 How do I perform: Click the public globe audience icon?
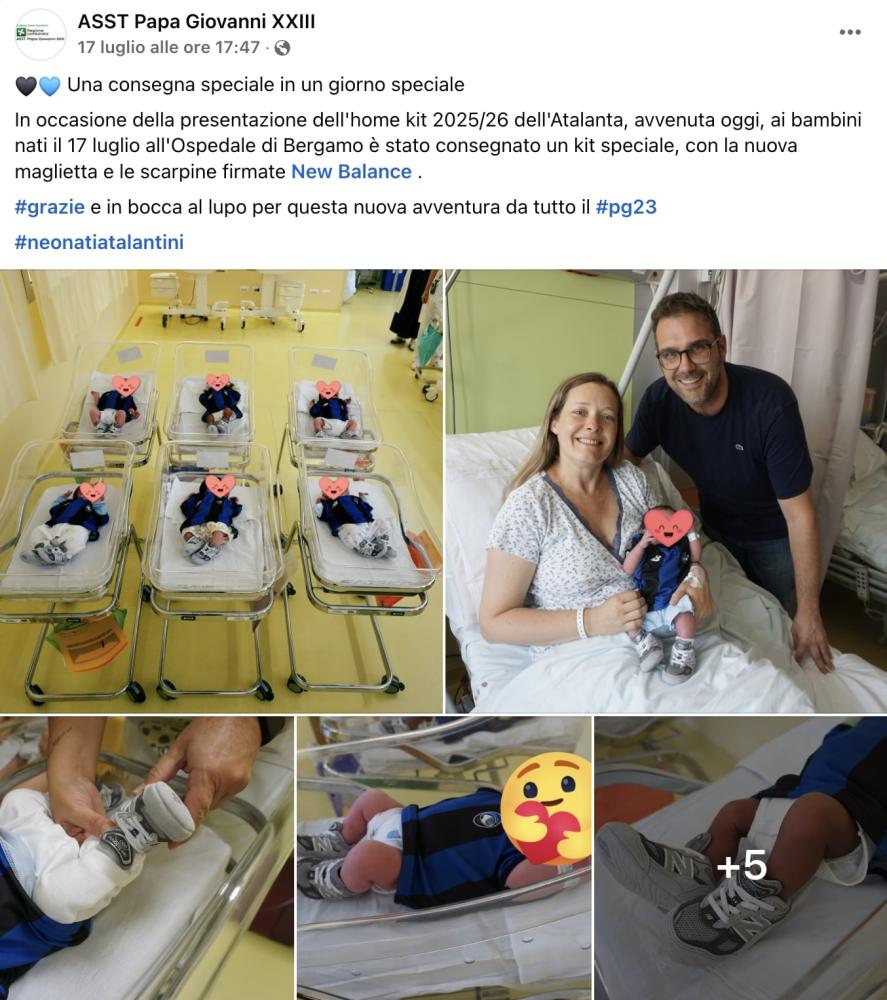(x=282, y=48)
